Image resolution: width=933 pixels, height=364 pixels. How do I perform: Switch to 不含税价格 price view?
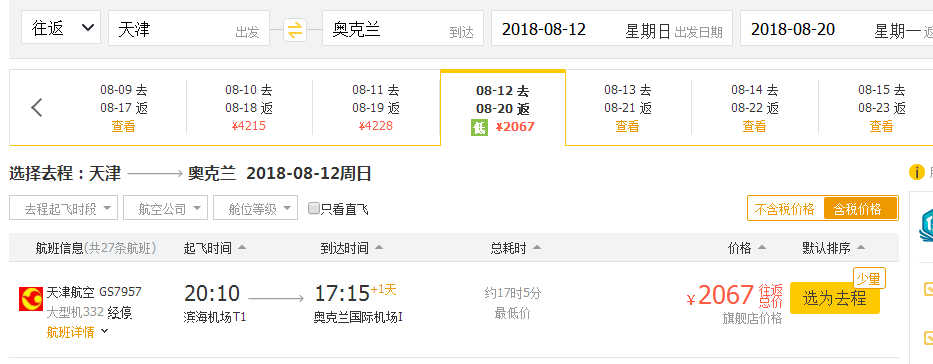785,209
